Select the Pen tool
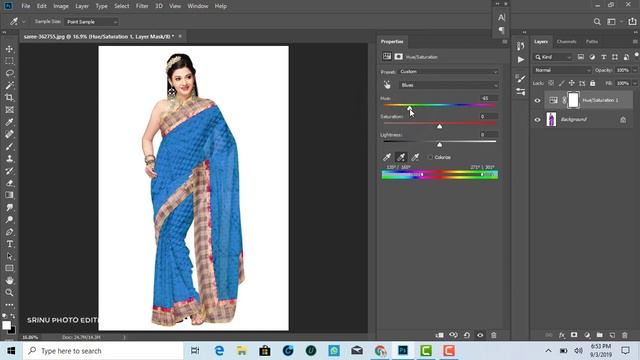Viewport: 640px width, 360px height. pos(9,232)
